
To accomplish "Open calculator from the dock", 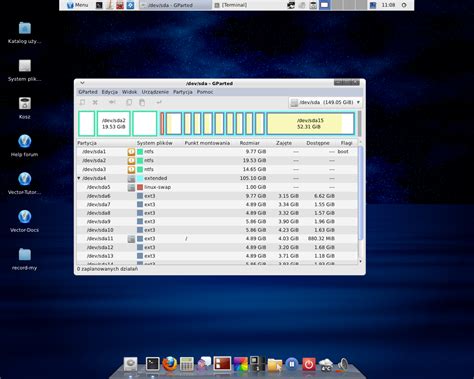I will coord(187,364).
